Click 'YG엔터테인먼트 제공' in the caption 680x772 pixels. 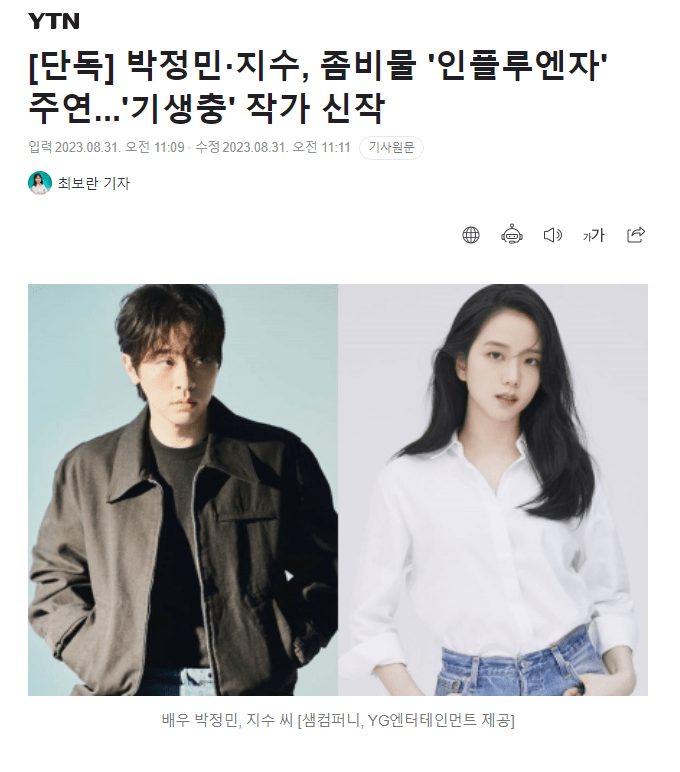pyautogui.click(x=441, y=720)
